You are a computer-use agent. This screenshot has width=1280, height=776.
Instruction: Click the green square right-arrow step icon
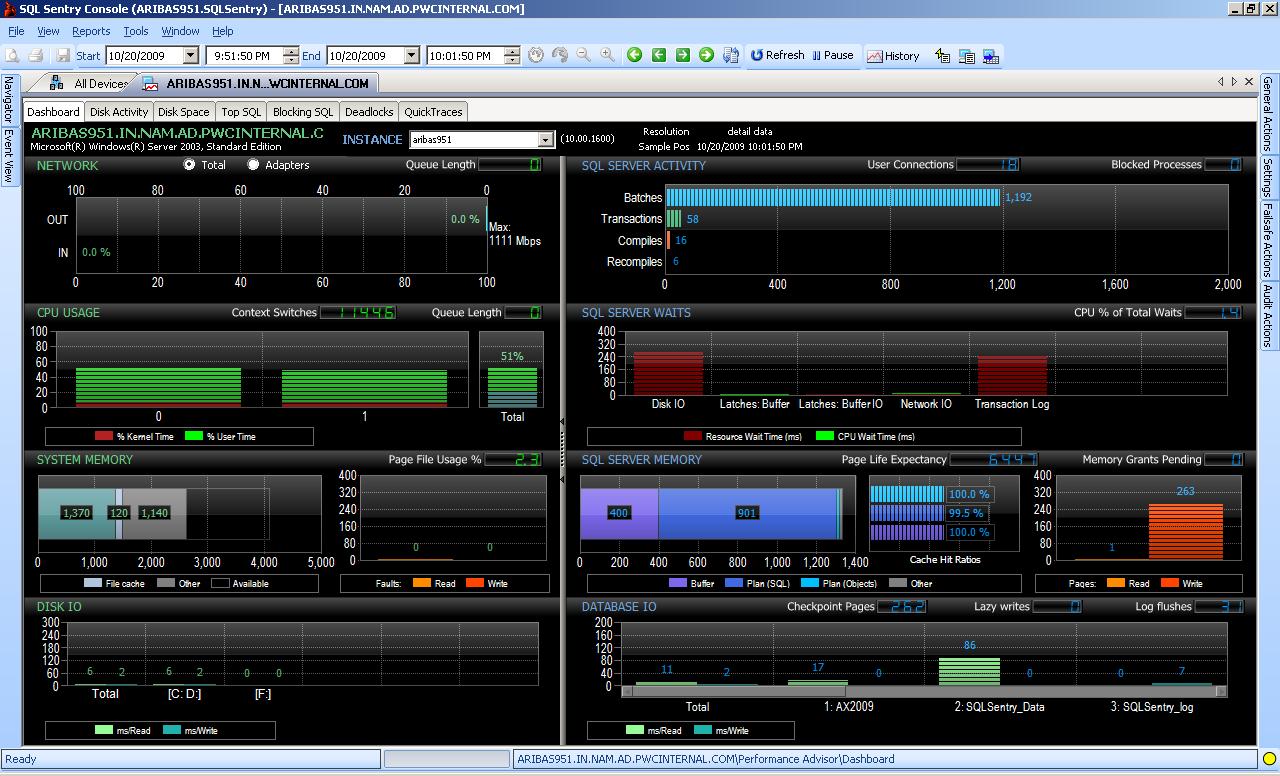tap(683, 56)
